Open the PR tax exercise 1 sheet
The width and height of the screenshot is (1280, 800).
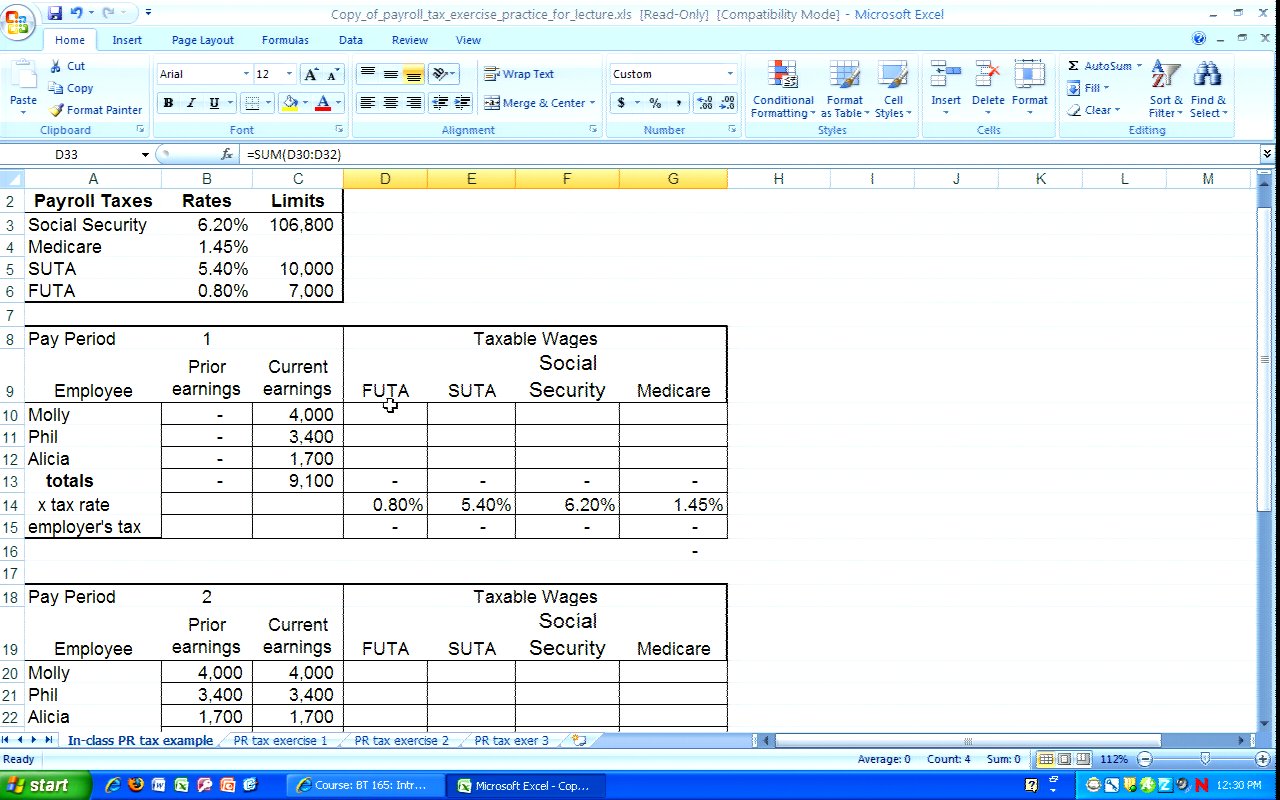[280, 741]
